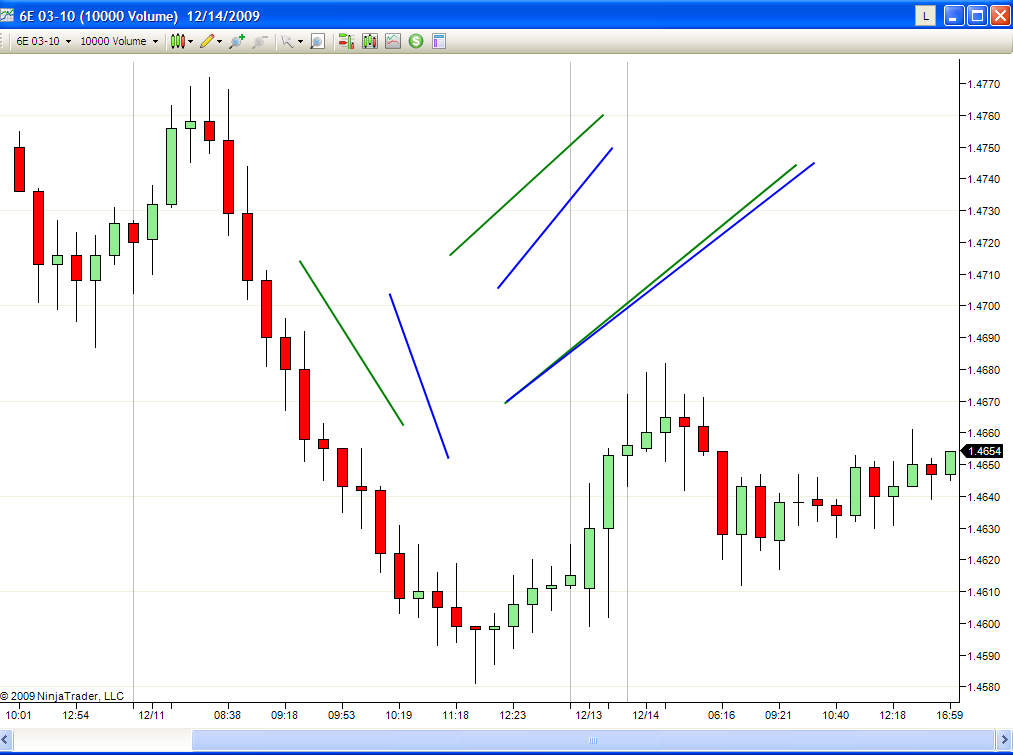Select the pencil drawing tools icon
1013x755 pixels.
pos(207,41)
